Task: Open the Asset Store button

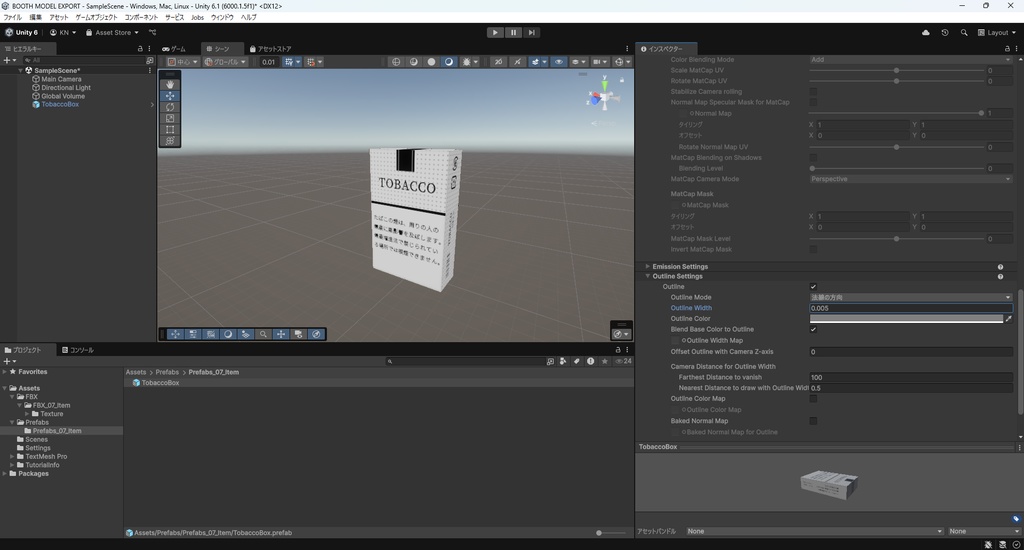Action: [111, 32]
